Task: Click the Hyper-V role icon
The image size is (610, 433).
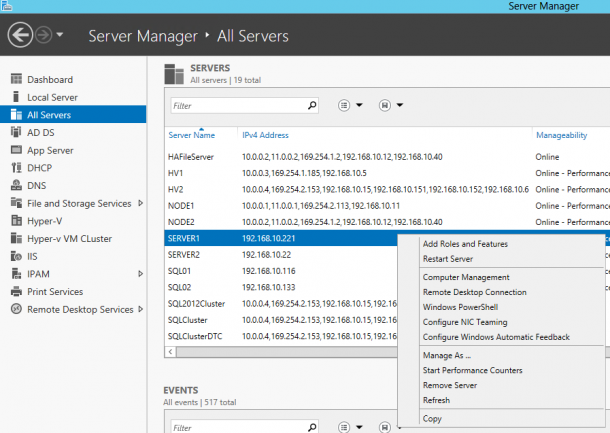Action: click(16, 221)
